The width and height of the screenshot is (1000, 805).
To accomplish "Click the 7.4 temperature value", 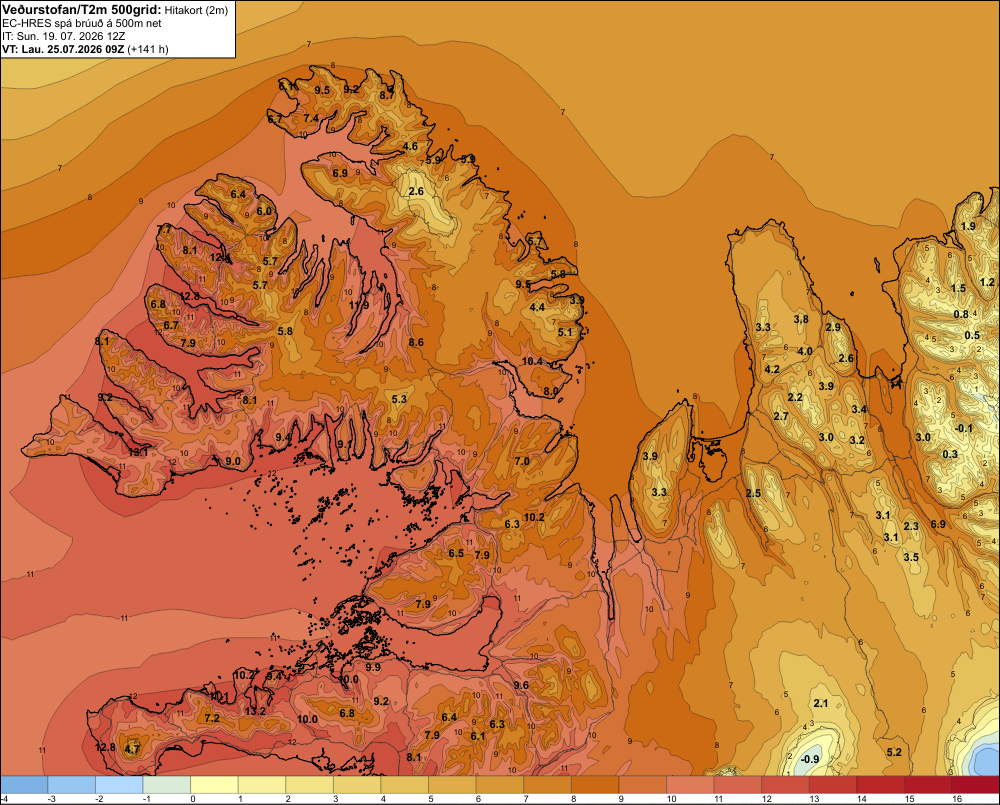I will (x=311, y=118).
